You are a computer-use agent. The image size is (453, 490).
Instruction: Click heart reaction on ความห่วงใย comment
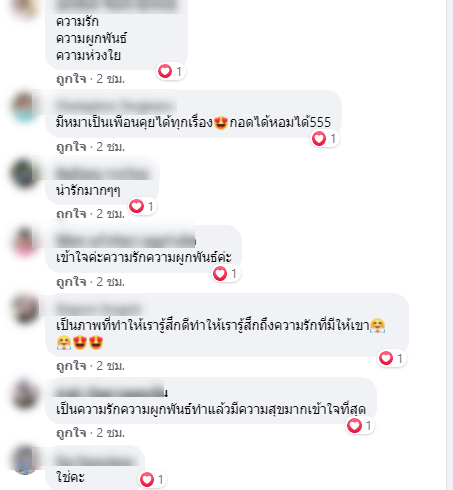pyautogui.click(x=171, y=71)
